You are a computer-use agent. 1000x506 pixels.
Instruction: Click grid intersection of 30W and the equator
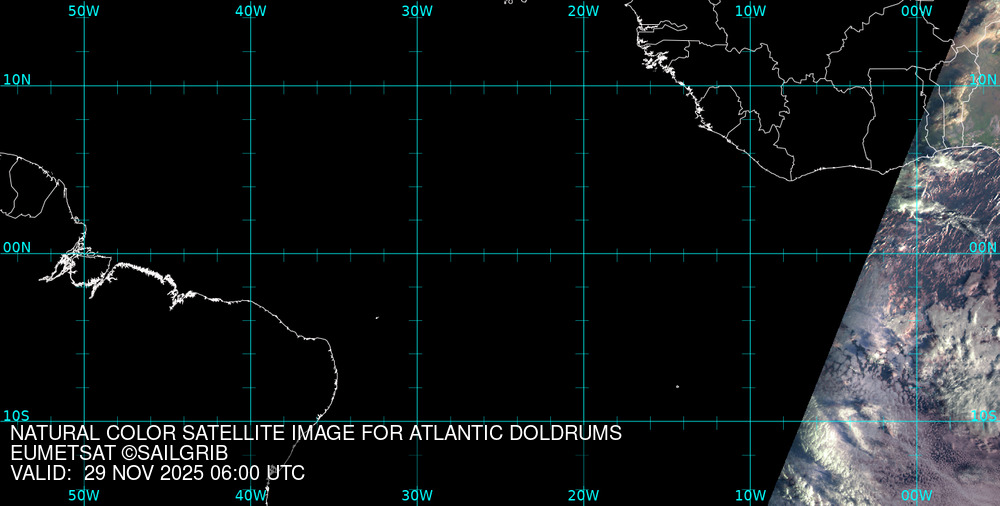[417, 253]
